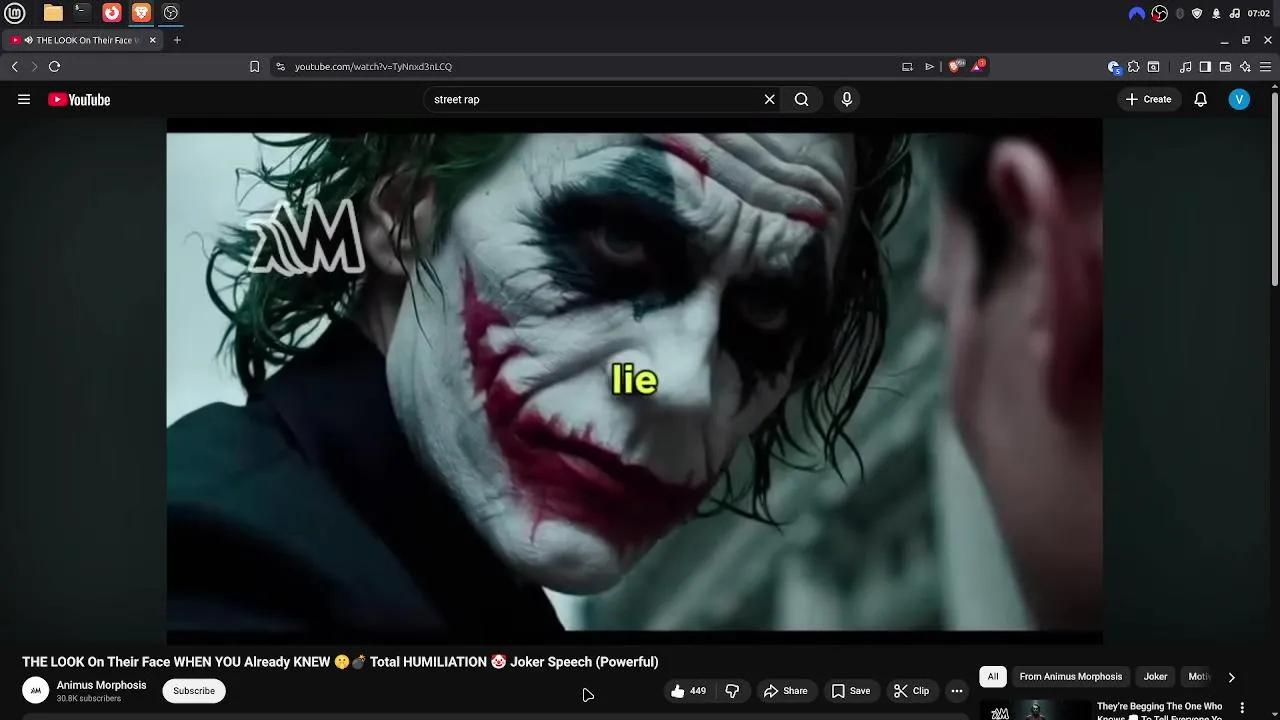Go forward to the next page
Screen dimensions: 1280x720
click(x=34, y=66)
